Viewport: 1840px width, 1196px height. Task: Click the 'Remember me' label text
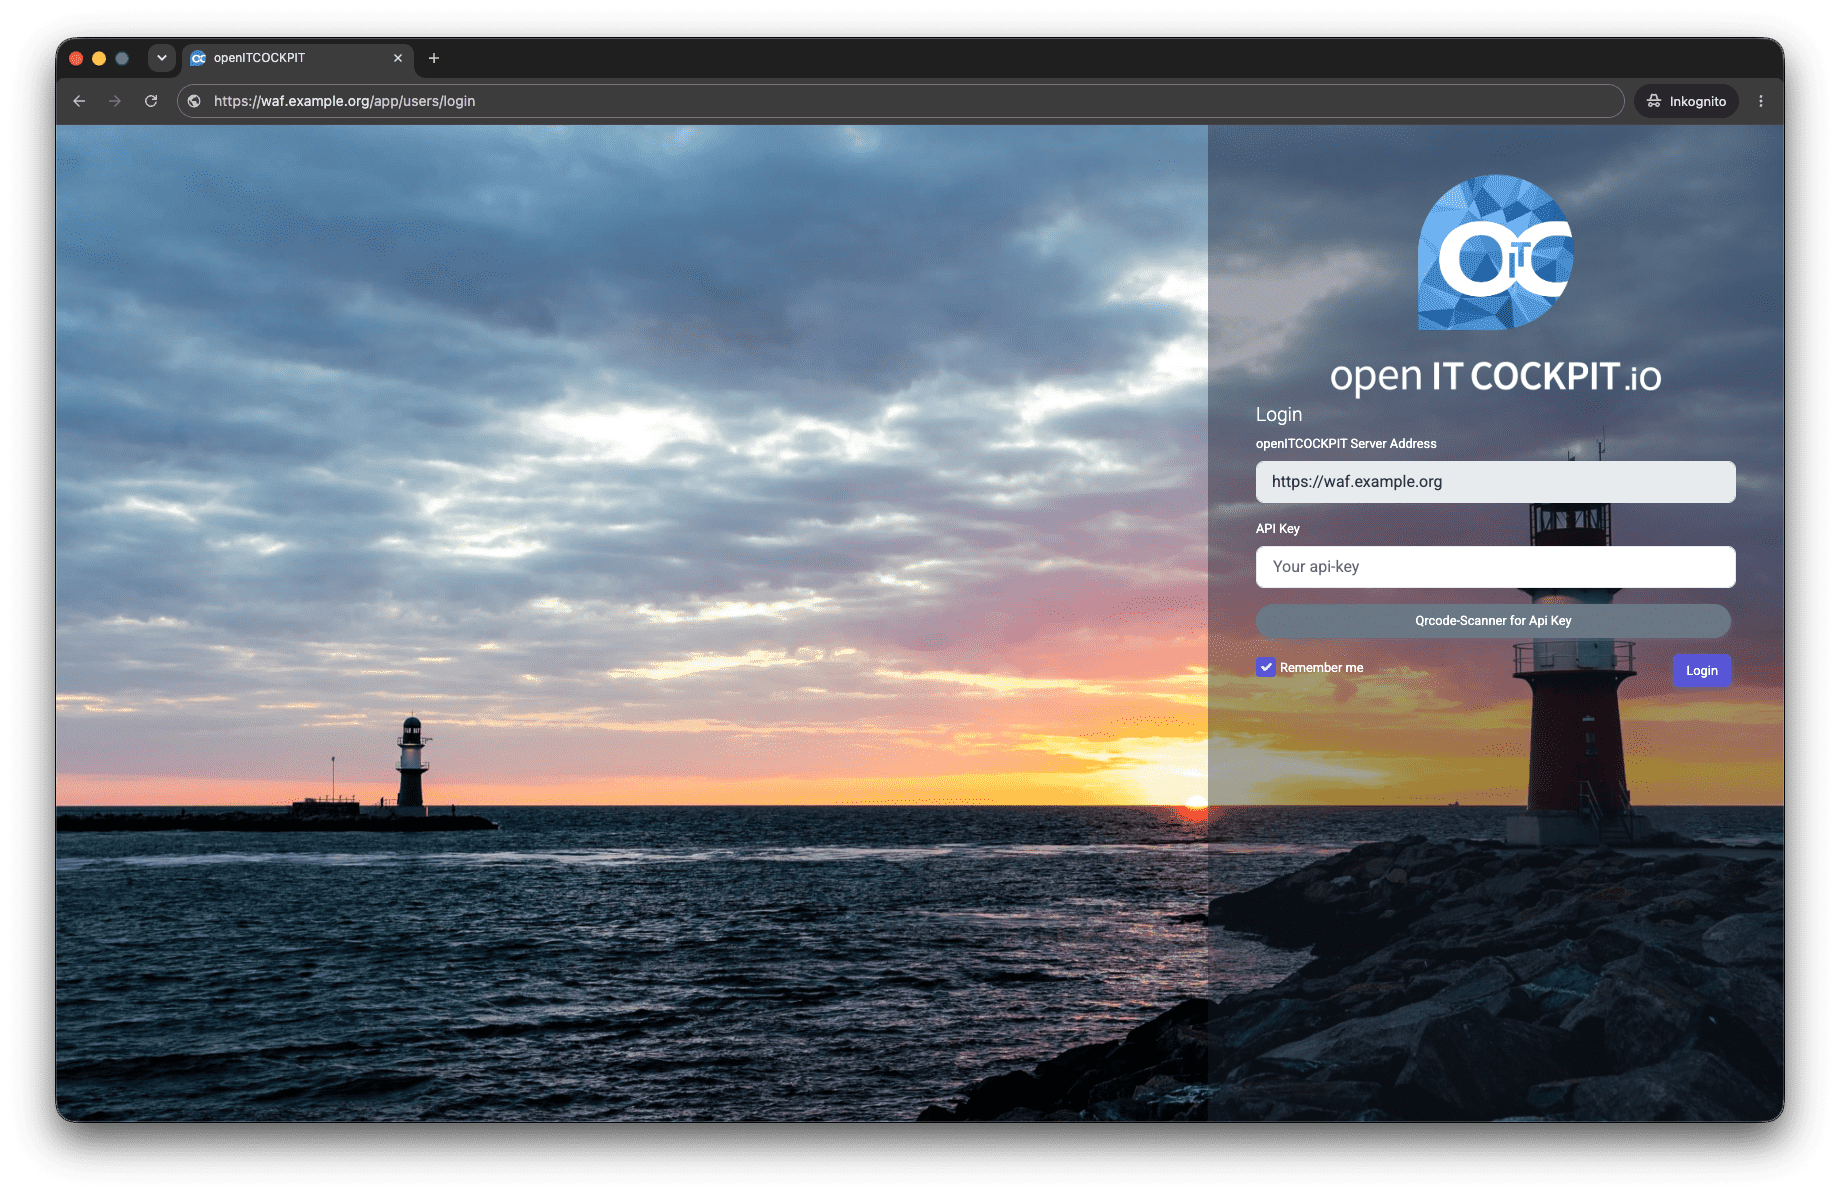coord(1321,668)
